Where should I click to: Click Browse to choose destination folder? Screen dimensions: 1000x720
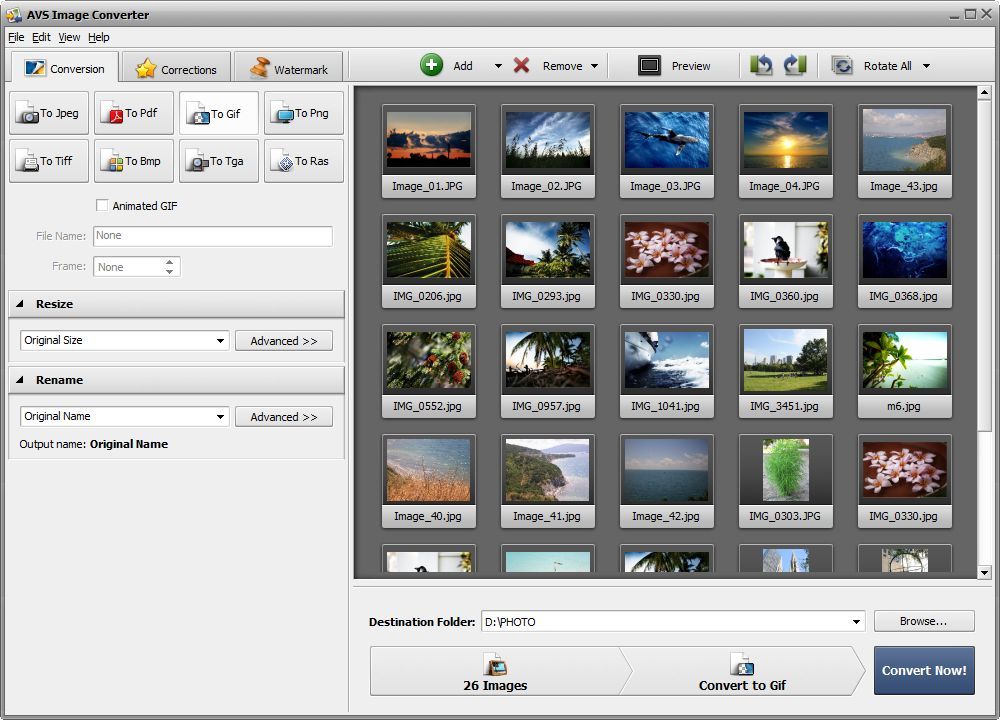(x=923, y=621)
